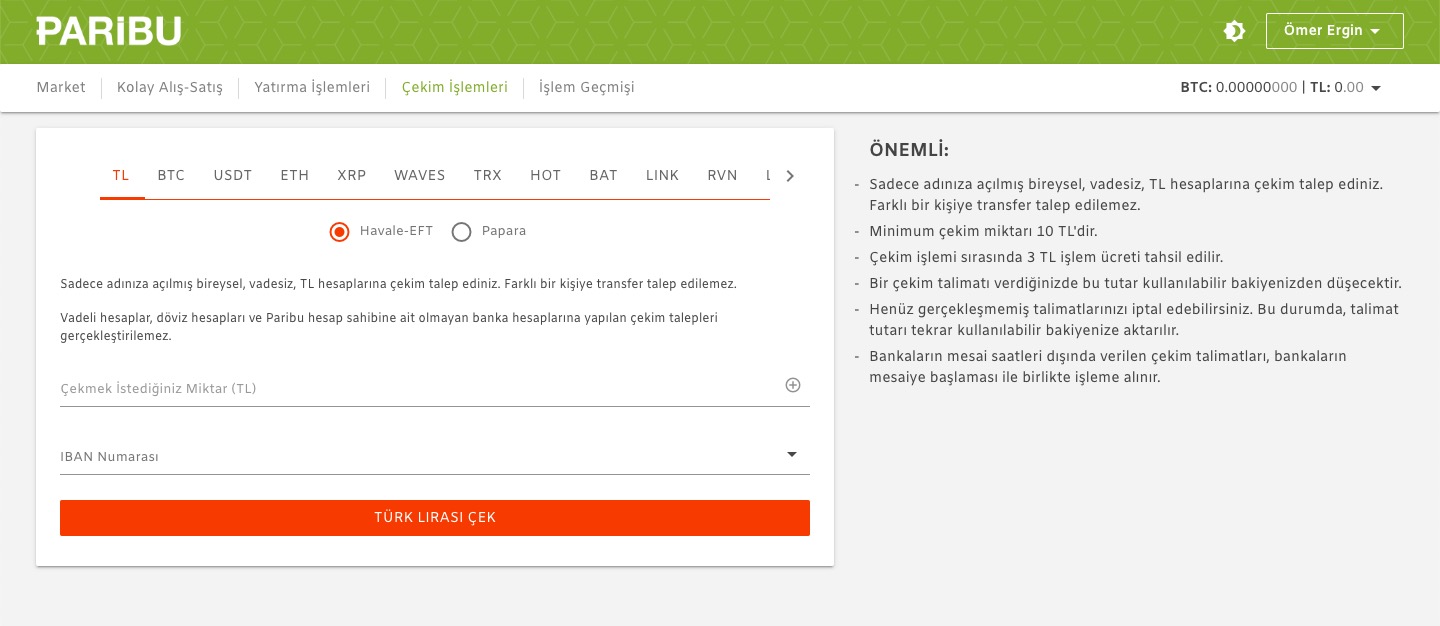The height and width of the screenshot is (626, 1440).
Task: Open the IBAN Numarası dropdown
Action: coord(791,455)
